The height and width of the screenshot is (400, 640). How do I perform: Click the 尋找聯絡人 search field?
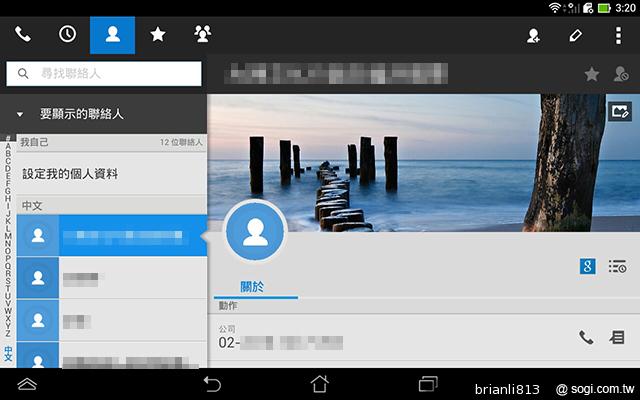104,74
